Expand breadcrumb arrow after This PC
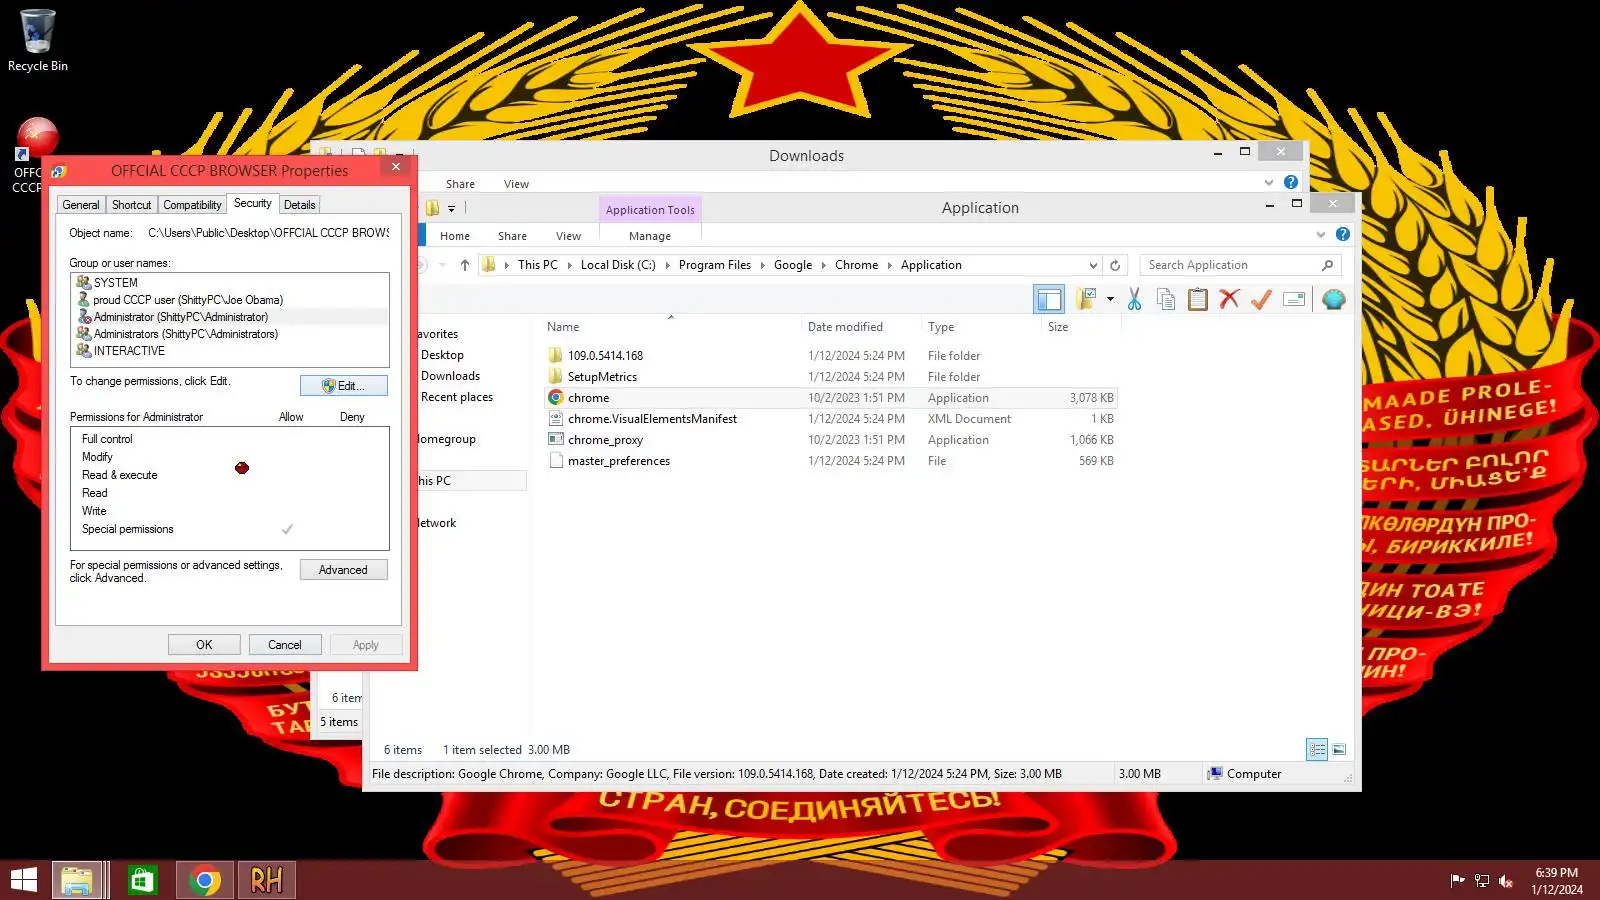The height and width of the screenshot is (900, 1600). tap(569, 265)
